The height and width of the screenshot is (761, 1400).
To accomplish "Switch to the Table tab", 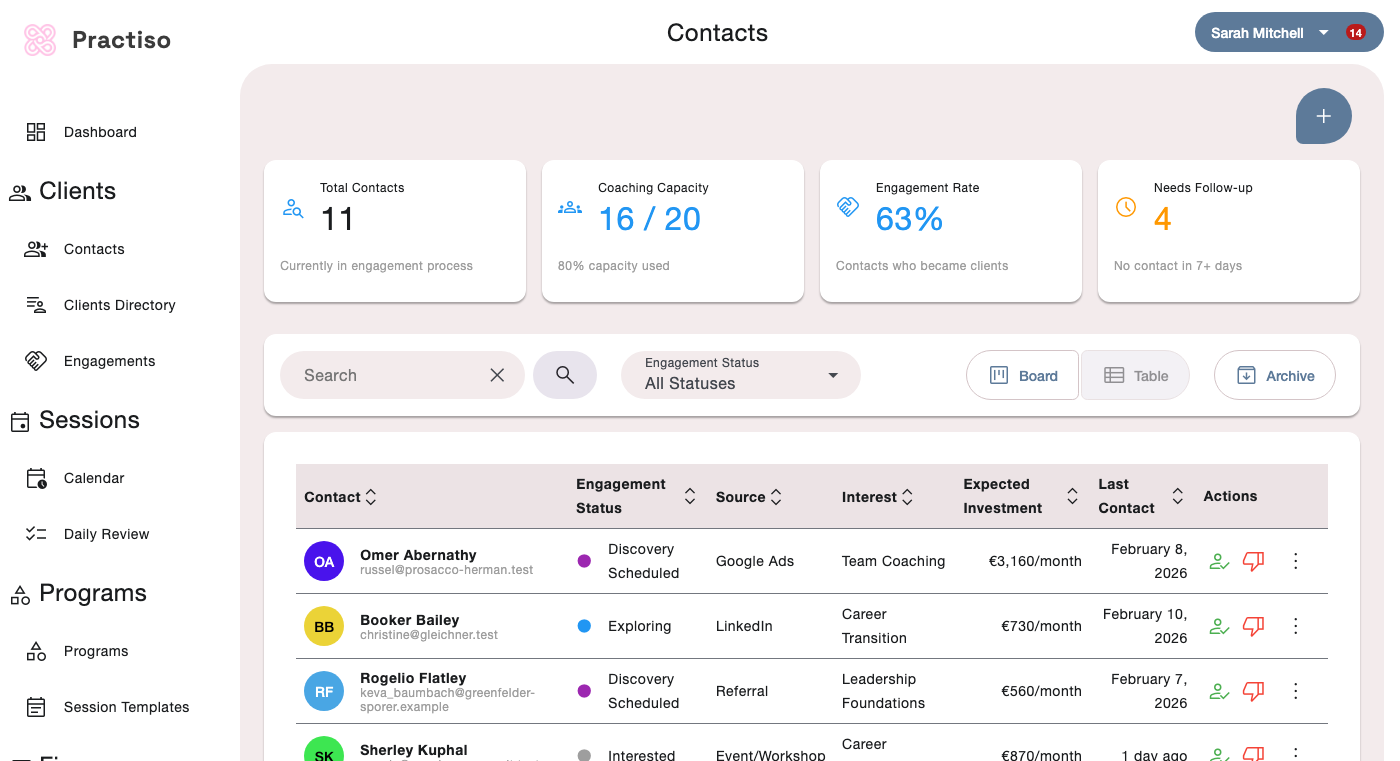I will point(1135,375).
